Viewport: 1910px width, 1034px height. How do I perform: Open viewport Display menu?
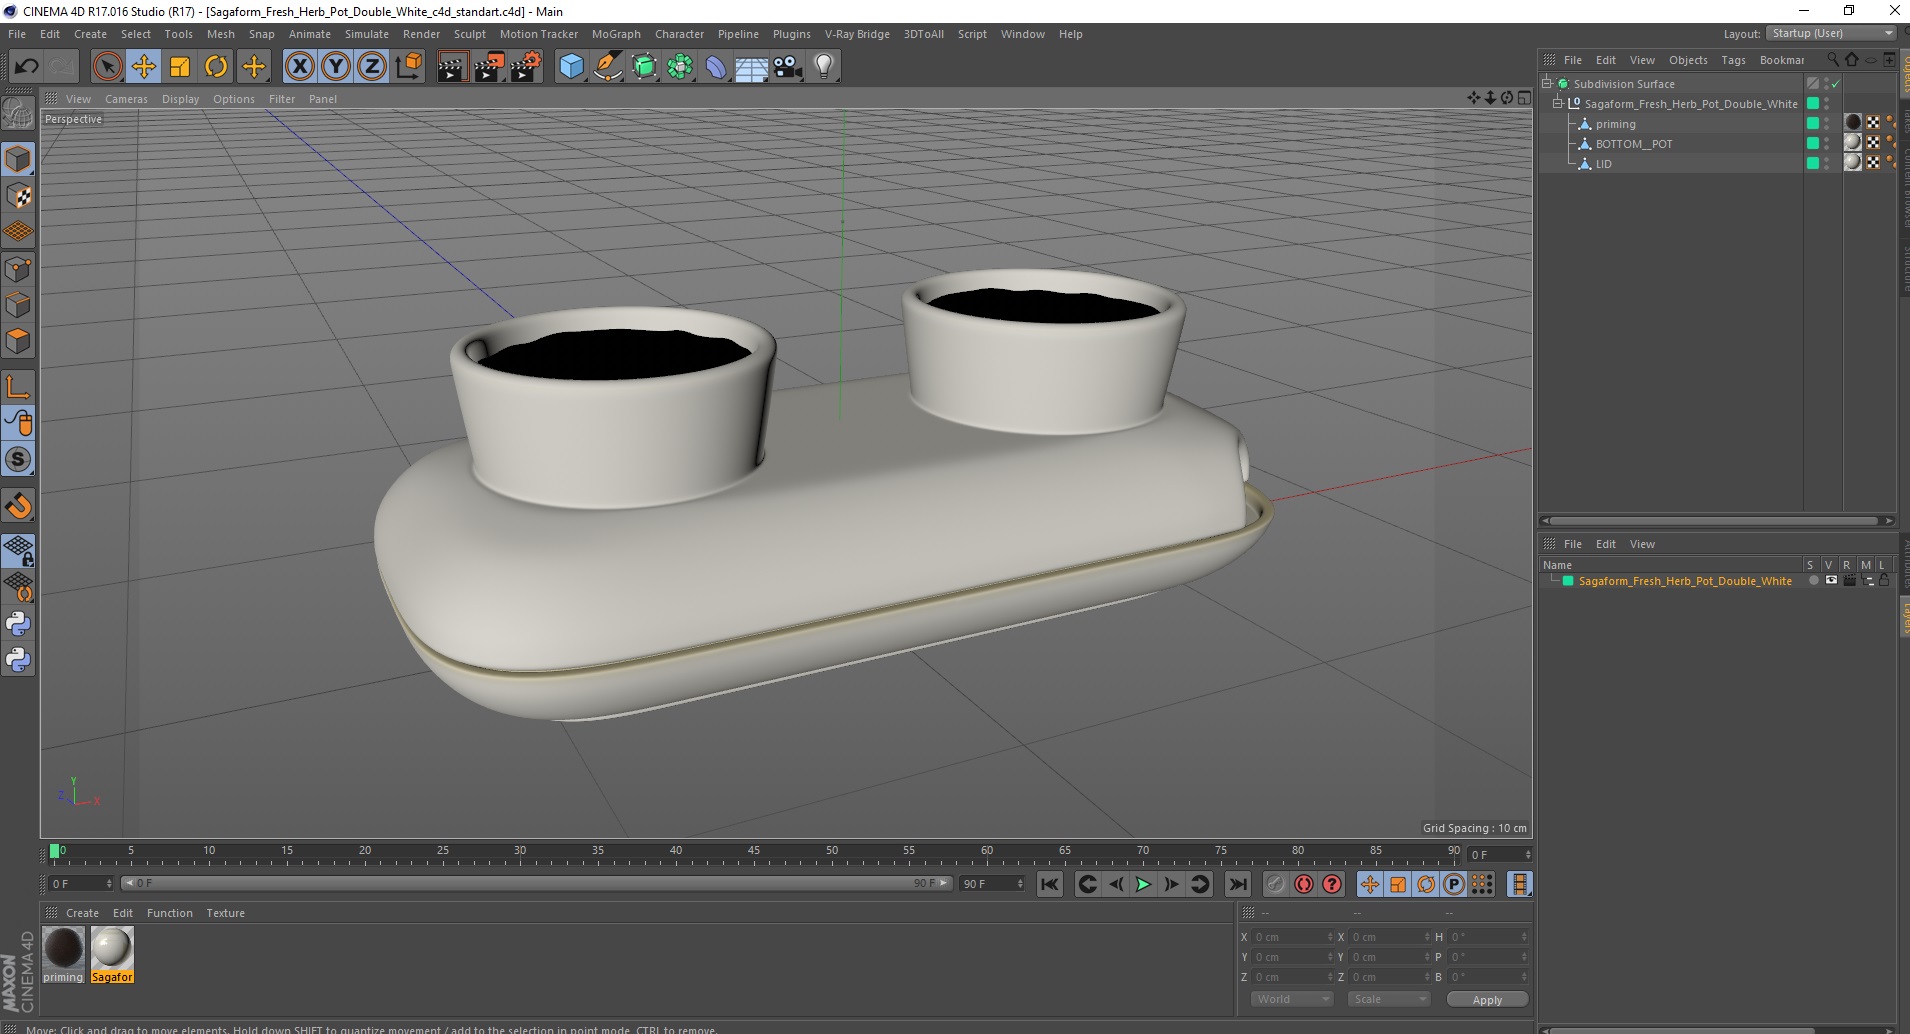(180, 99)
